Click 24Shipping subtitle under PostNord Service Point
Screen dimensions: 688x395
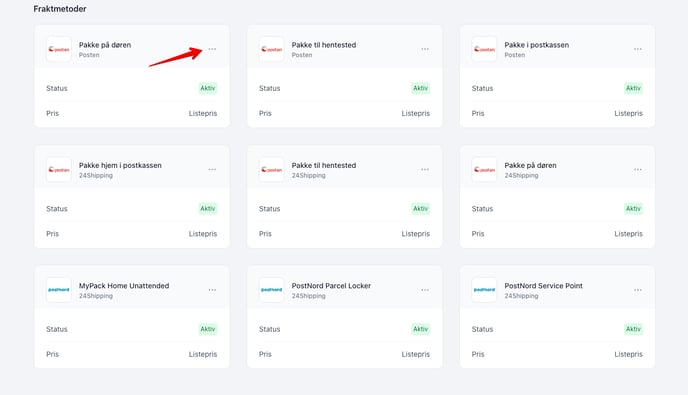(521, 296)
